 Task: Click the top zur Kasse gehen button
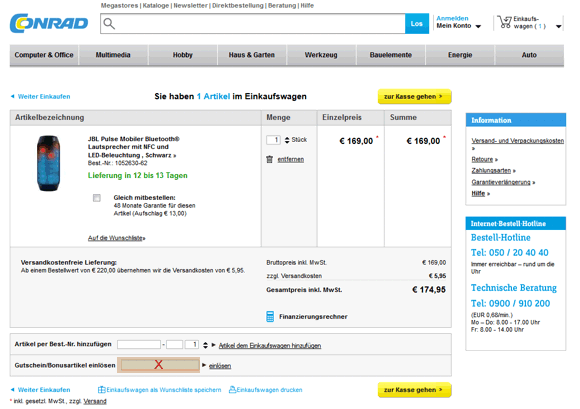[414, 97]
